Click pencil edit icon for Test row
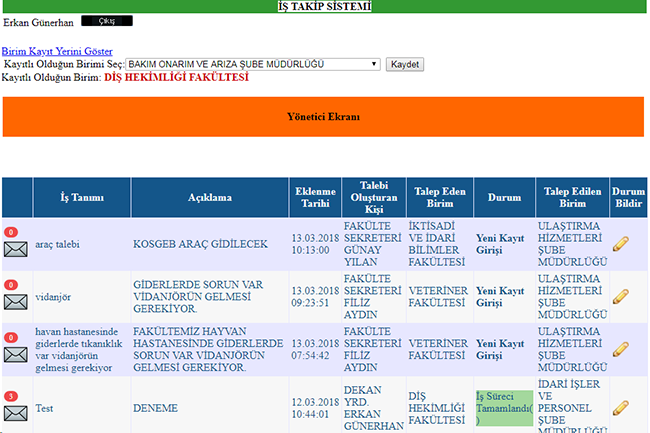Screen dimensions: 650x433 (x=620, y=408)
